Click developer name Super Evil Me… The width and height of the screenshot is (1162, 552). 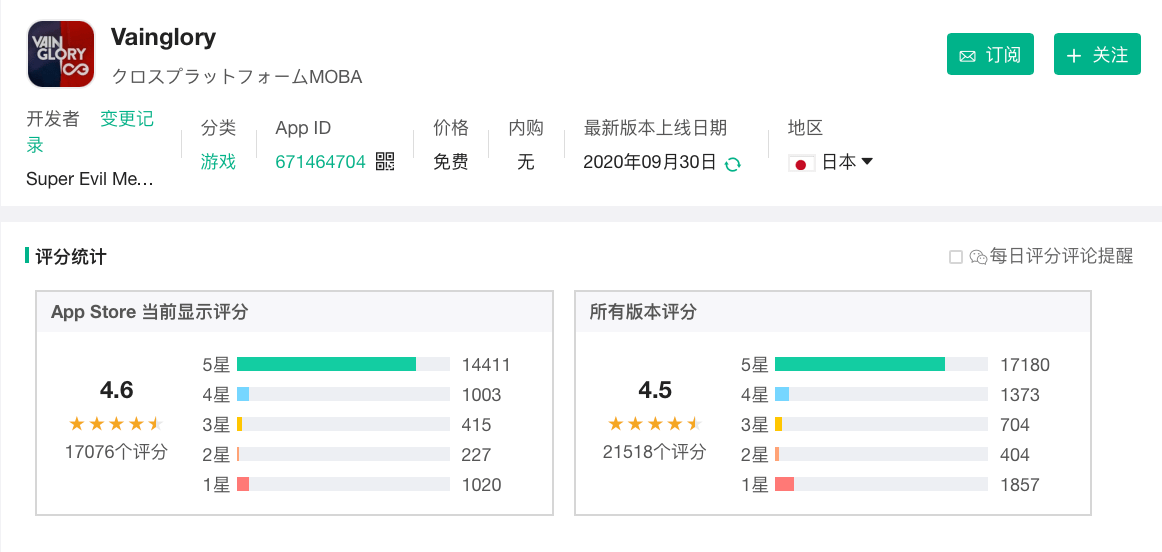[x=90, y=179]
